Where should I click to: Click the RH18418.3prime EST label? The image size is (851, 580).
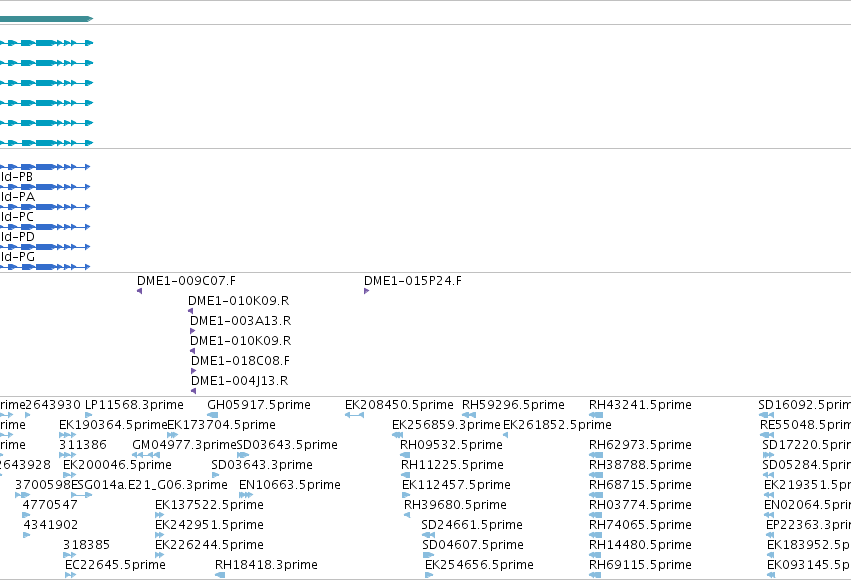(266, 565)
